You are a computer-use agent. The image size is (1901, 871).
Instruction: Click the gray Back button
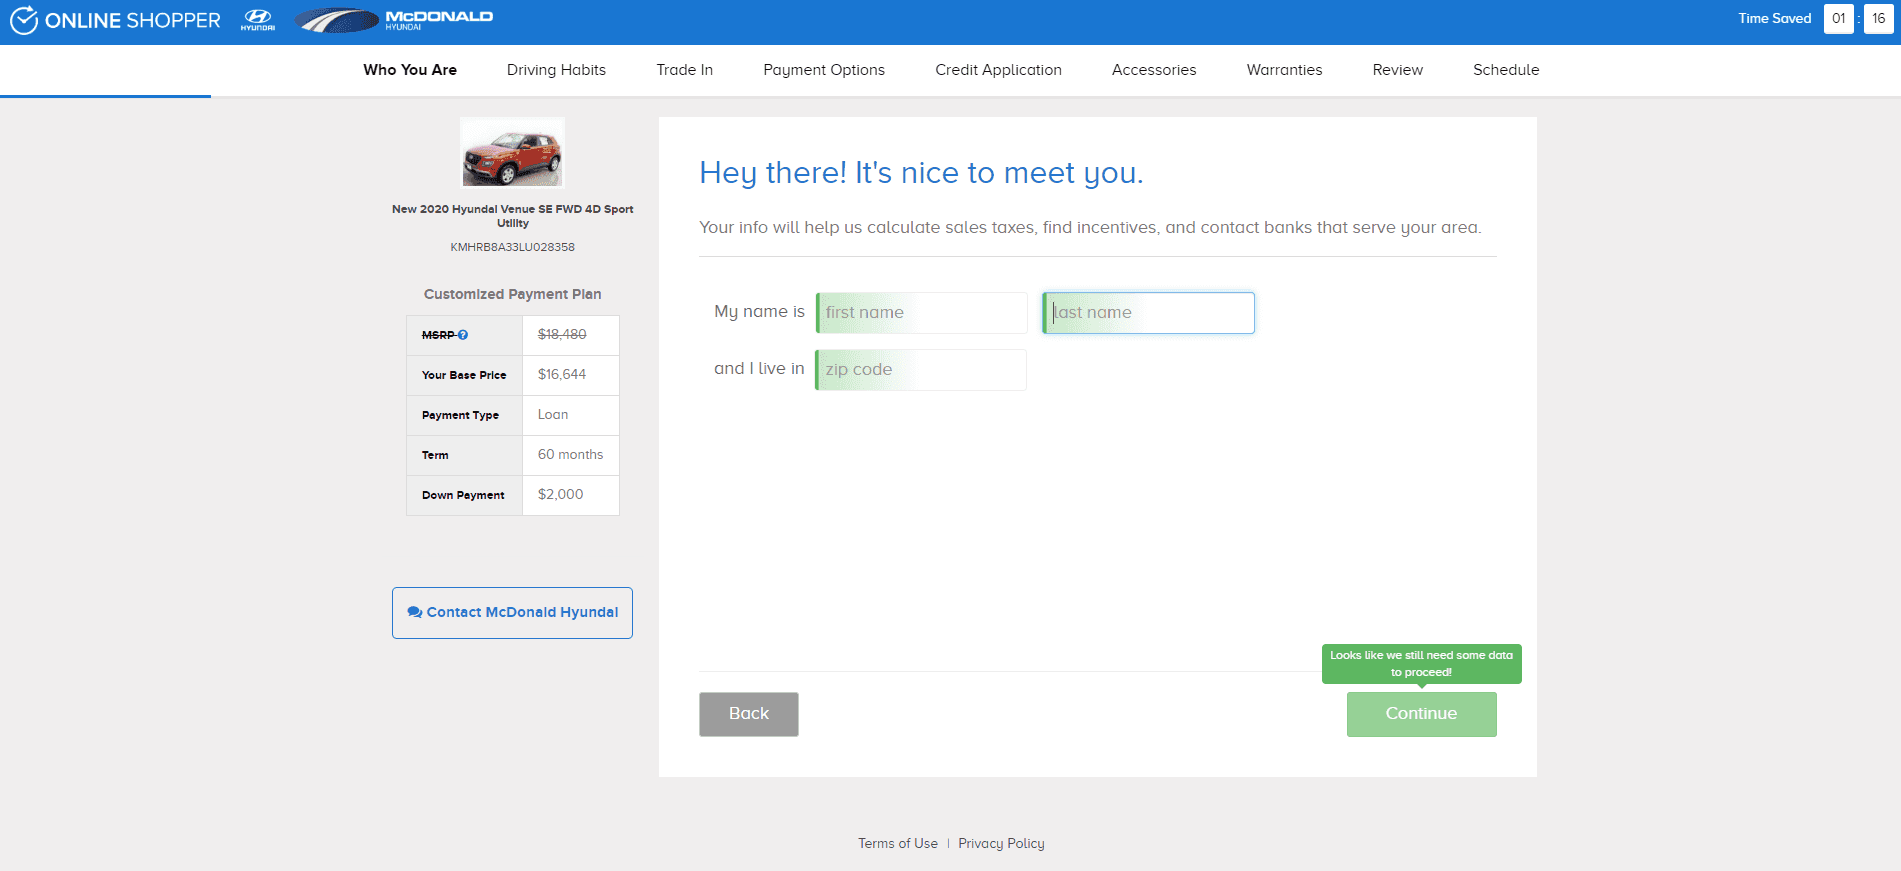(x=749, y=714)
